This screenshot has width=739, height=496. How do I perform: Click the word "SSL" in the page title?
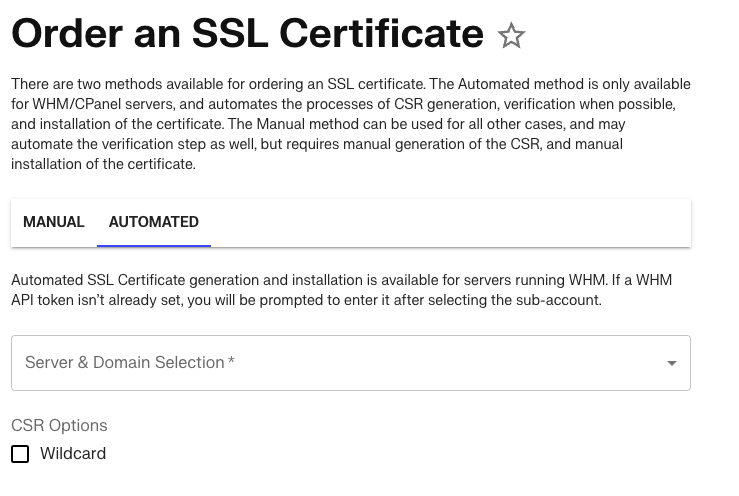[x=229, y=34]
